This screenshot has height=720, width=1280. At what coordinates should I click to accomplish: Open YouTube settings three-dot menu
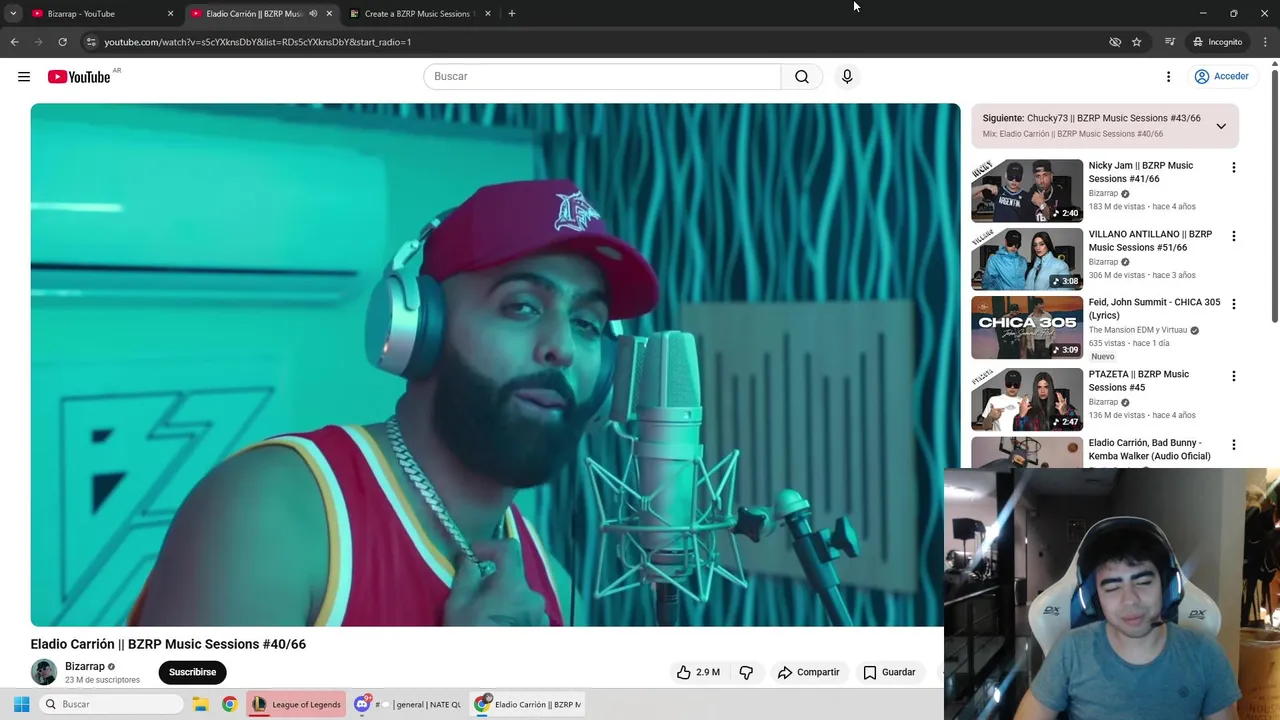coord(1168,76)
